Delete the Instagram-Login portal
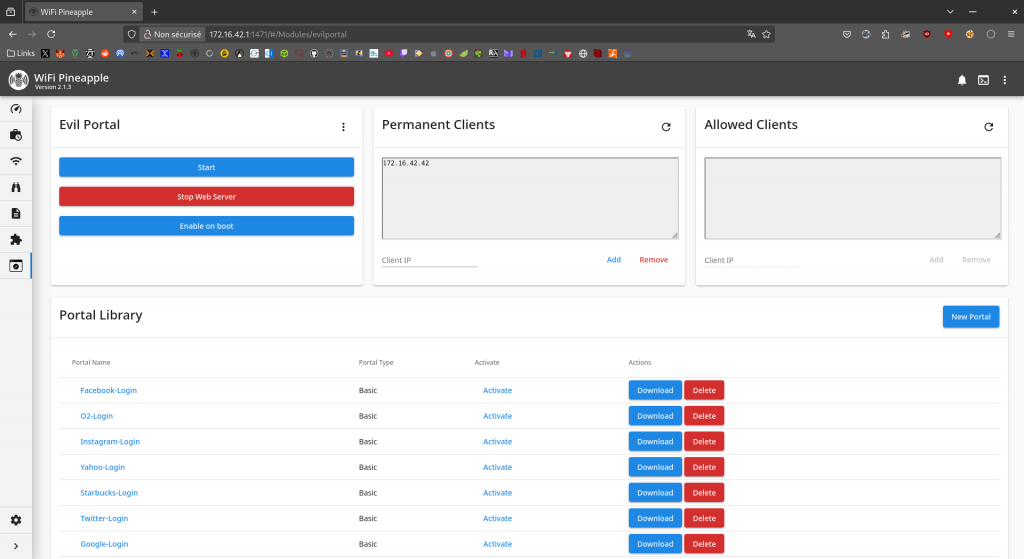Image resolution: width=1024 pixels, height=559 pixels. [x=704, y=441]
